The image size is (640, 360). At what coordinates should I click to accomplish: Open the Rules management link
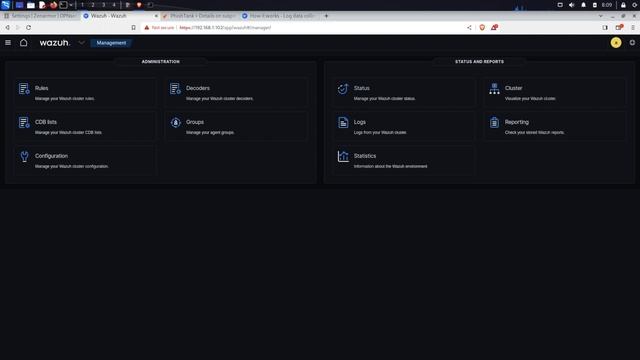(41, 88)
